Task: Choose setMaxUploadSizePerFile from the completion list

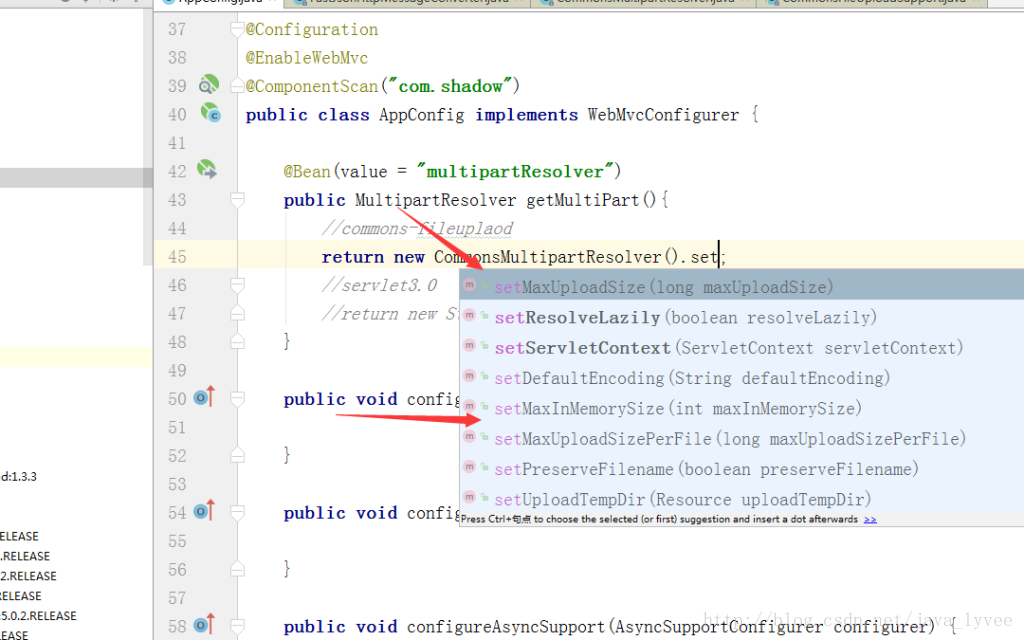Action: point(741,439)
